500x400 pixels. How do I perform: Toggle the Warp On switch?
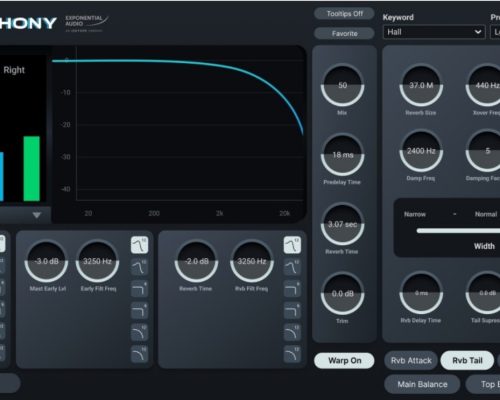344,361
